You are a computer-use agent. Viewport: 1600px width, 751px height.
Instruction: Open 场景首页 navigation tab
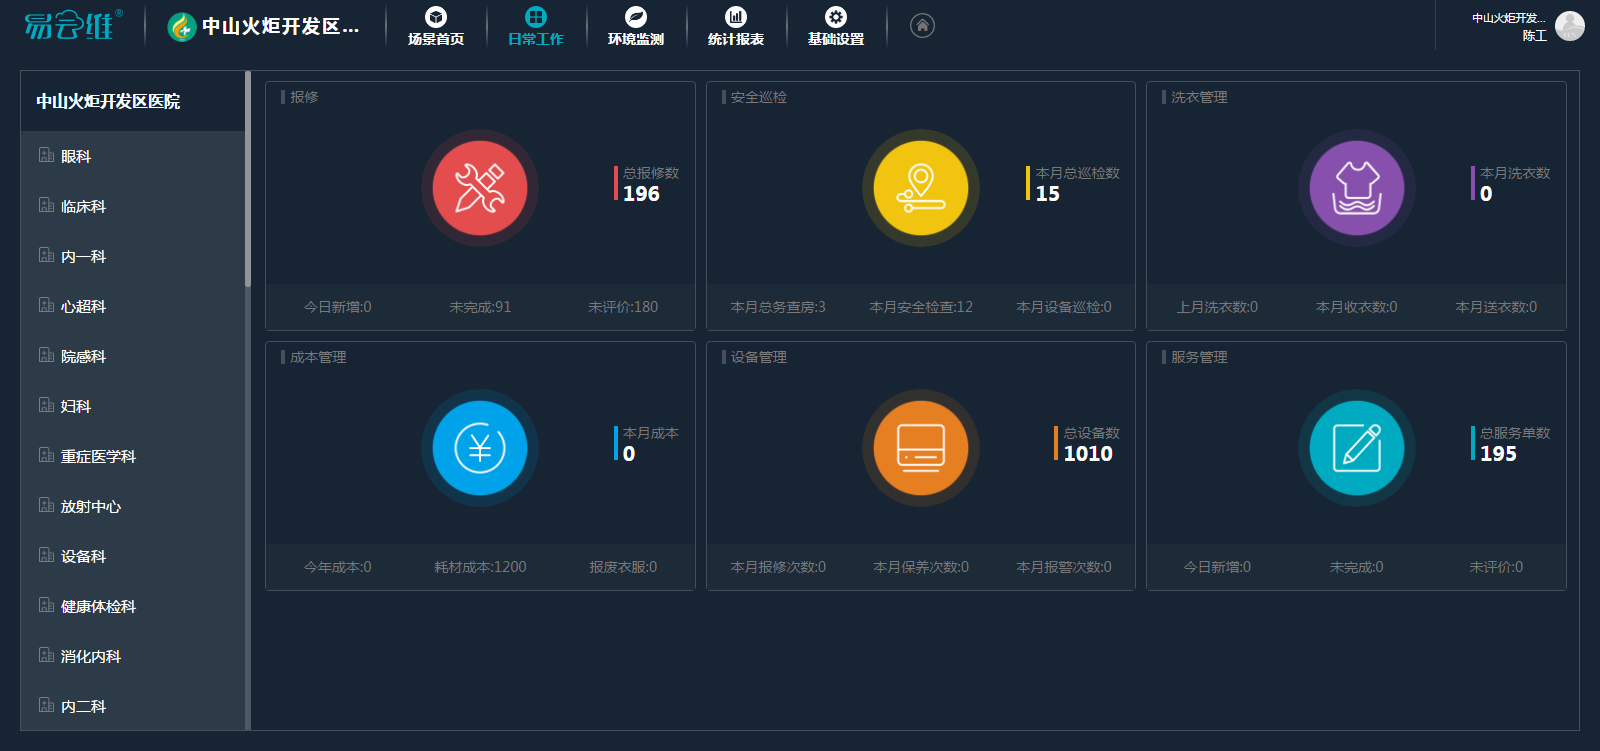coord(436,27)
